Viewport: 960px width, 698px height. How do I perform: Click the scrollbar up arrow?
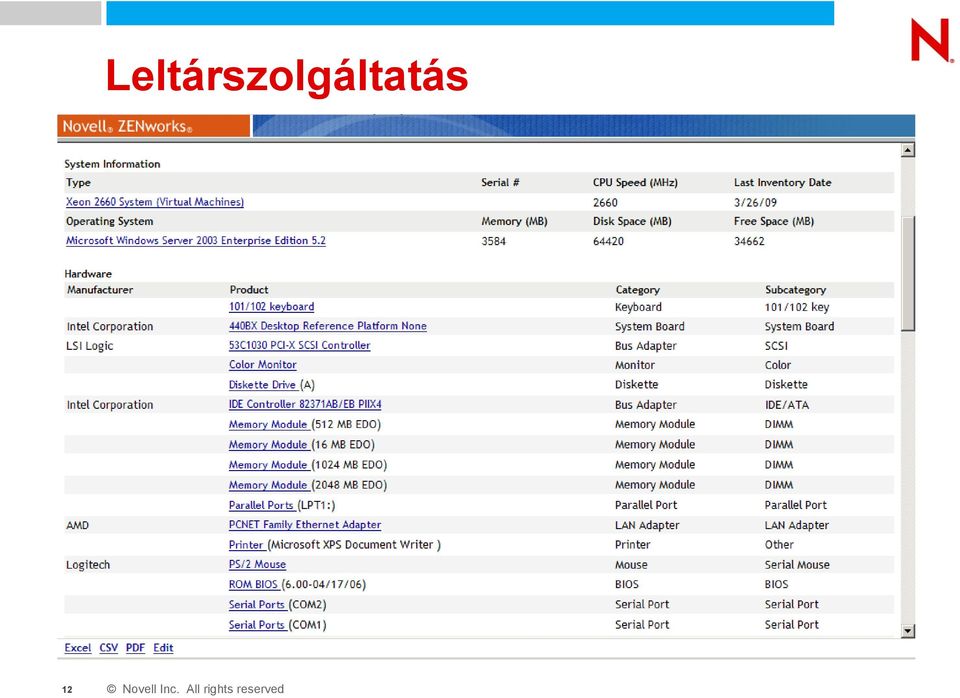pyautogui.click(x=909, y=150)
